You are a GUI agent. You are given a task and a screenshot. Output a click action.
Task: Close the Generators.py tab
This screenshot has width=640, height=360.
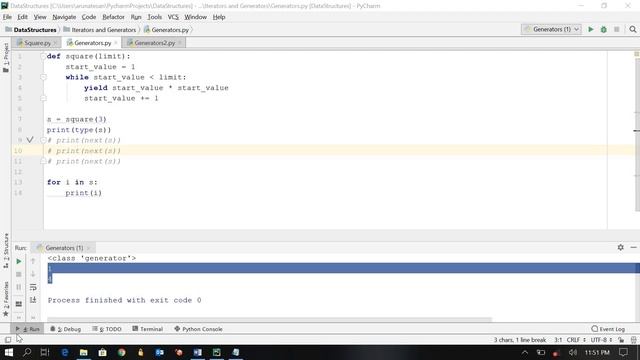(116, 42)
